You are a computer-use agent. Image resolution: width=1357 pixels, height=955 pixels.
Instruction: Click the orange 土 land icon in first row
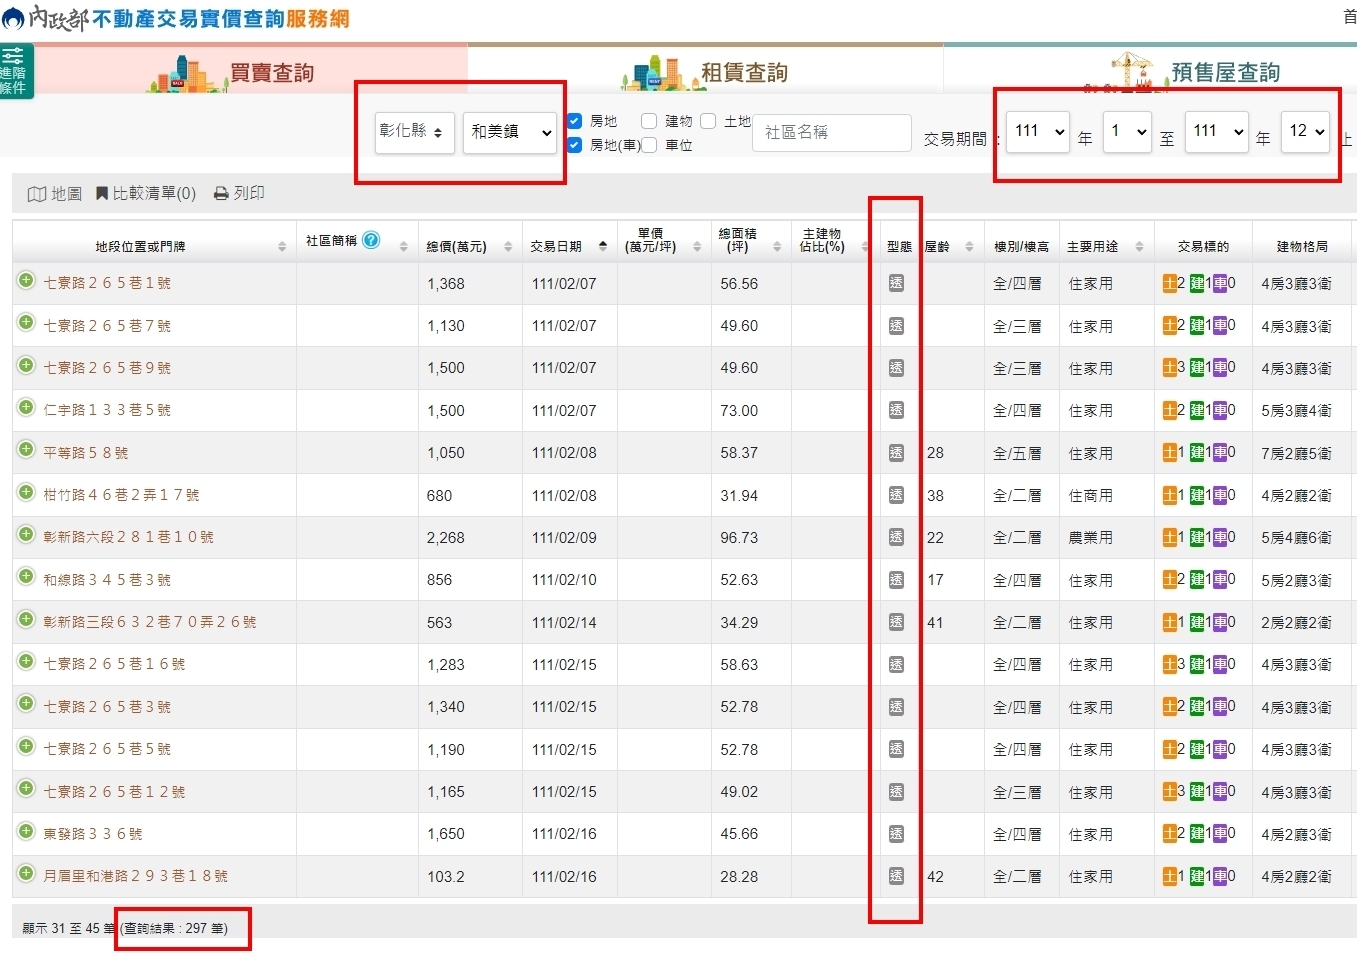1170,283
